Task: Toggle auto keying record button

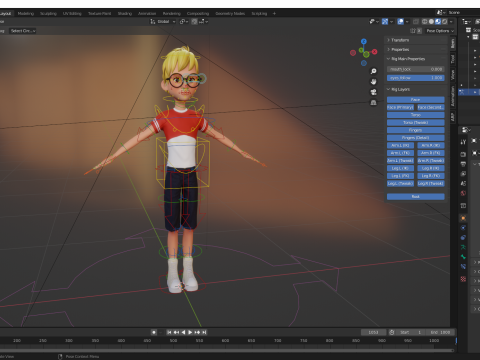Action: pos(154,332)
